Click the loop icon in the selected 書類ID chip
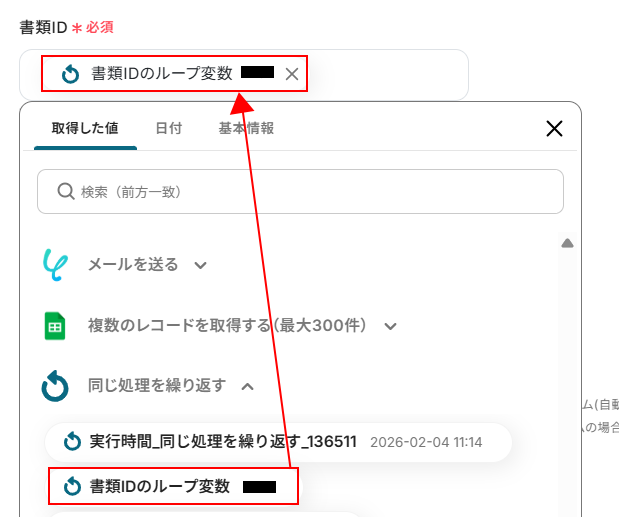Screen dimensions: 619x517 (70, 74)
